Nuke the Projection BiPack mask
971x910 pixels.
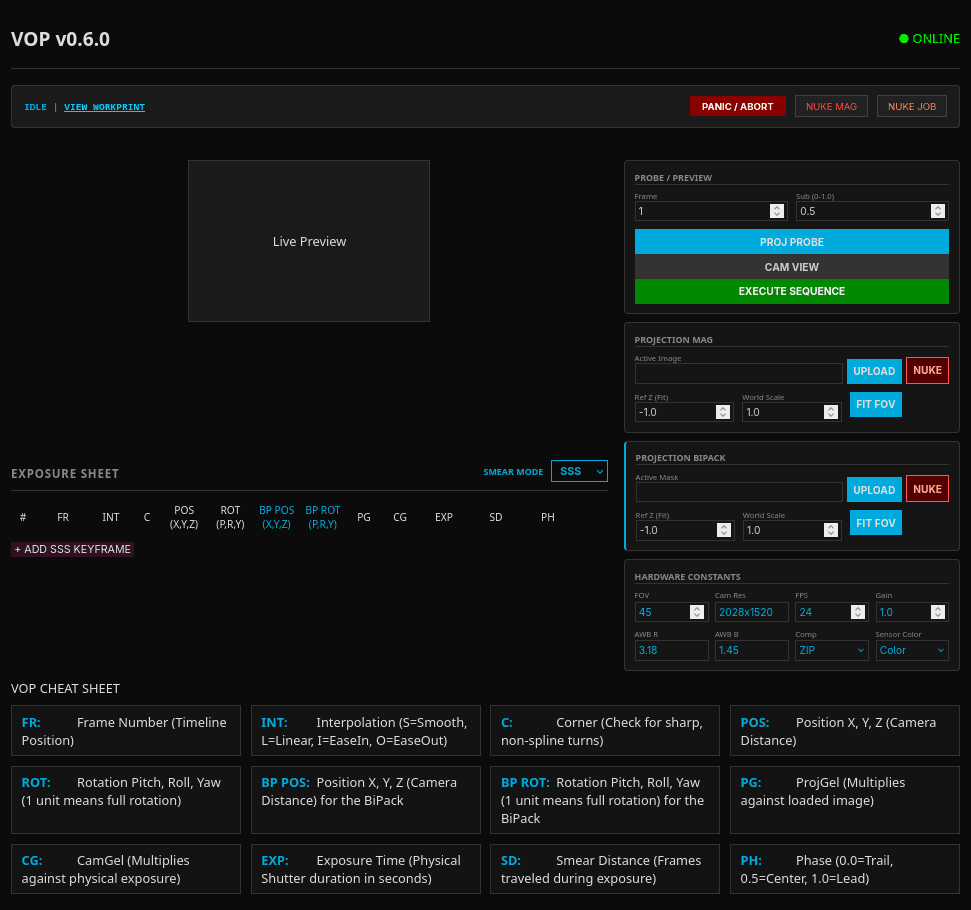click(x=927, y=489)
